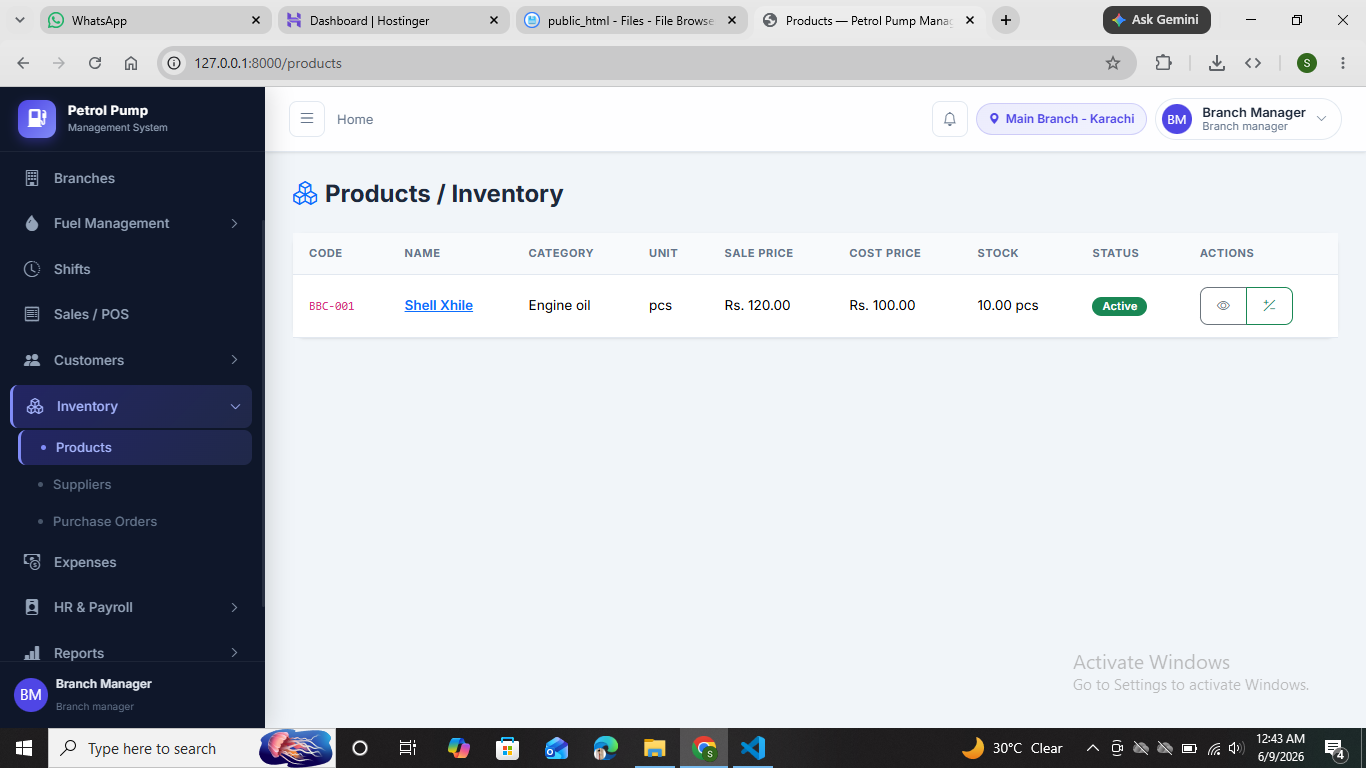This screenshot has height=768, width=1366.
Task: Reload the page with the refresh icon
Action: (95, 63)
